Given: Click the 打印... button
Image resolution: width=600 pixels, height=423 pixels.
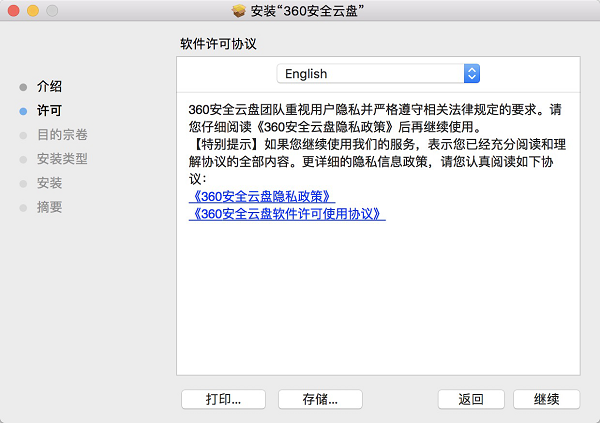Looking at the screenshot, I should 223,399.
